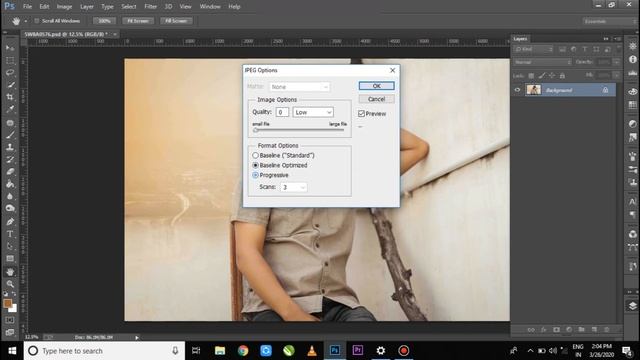Select Baseline Optimized format option
This screenshot has width=640, height=360.
coord(256,165)
